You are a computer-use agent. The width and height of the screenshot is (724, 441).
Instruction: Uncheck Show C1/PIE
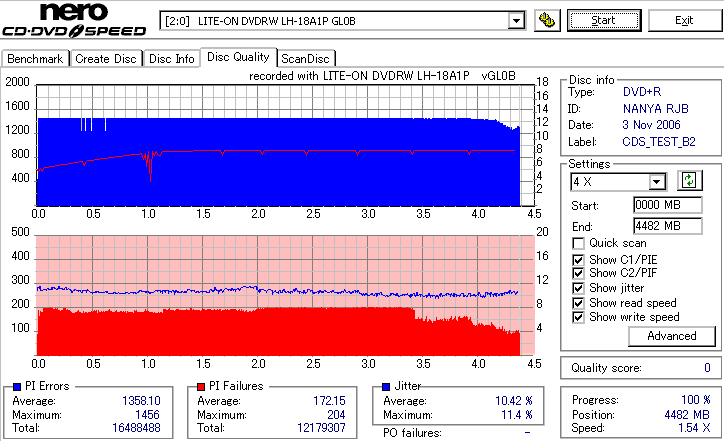578,260
